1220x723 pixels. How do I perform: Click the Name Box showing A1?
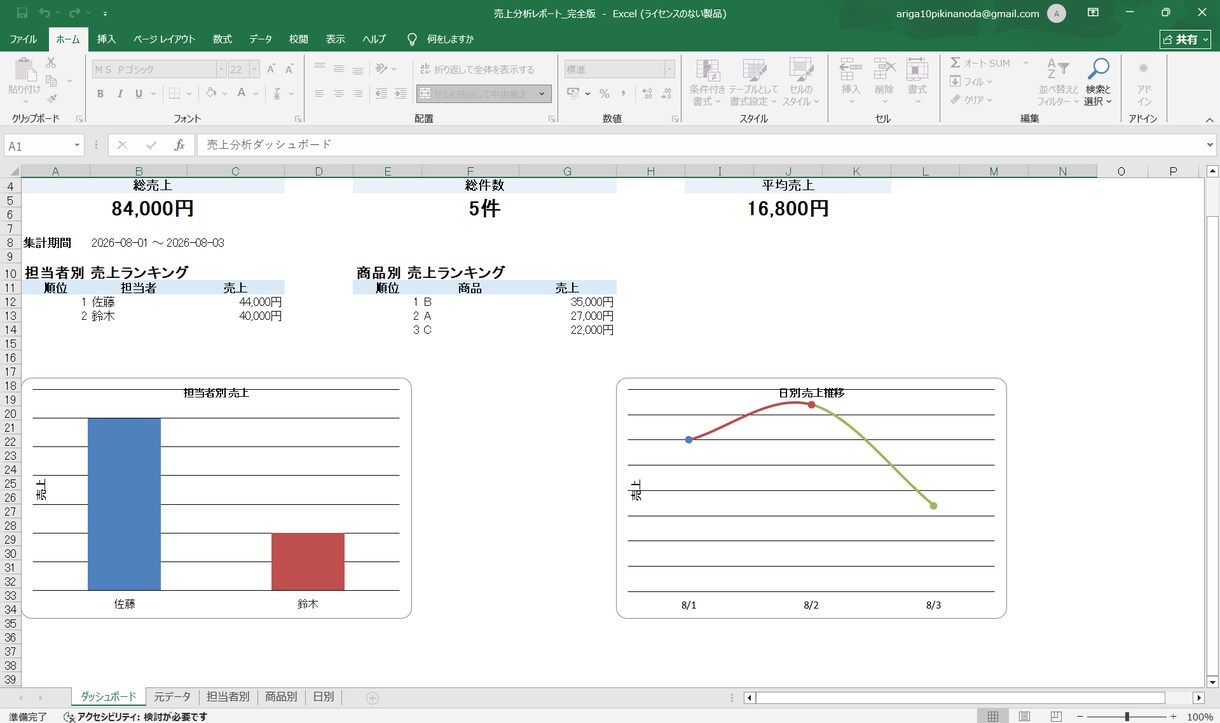(45, 145)
